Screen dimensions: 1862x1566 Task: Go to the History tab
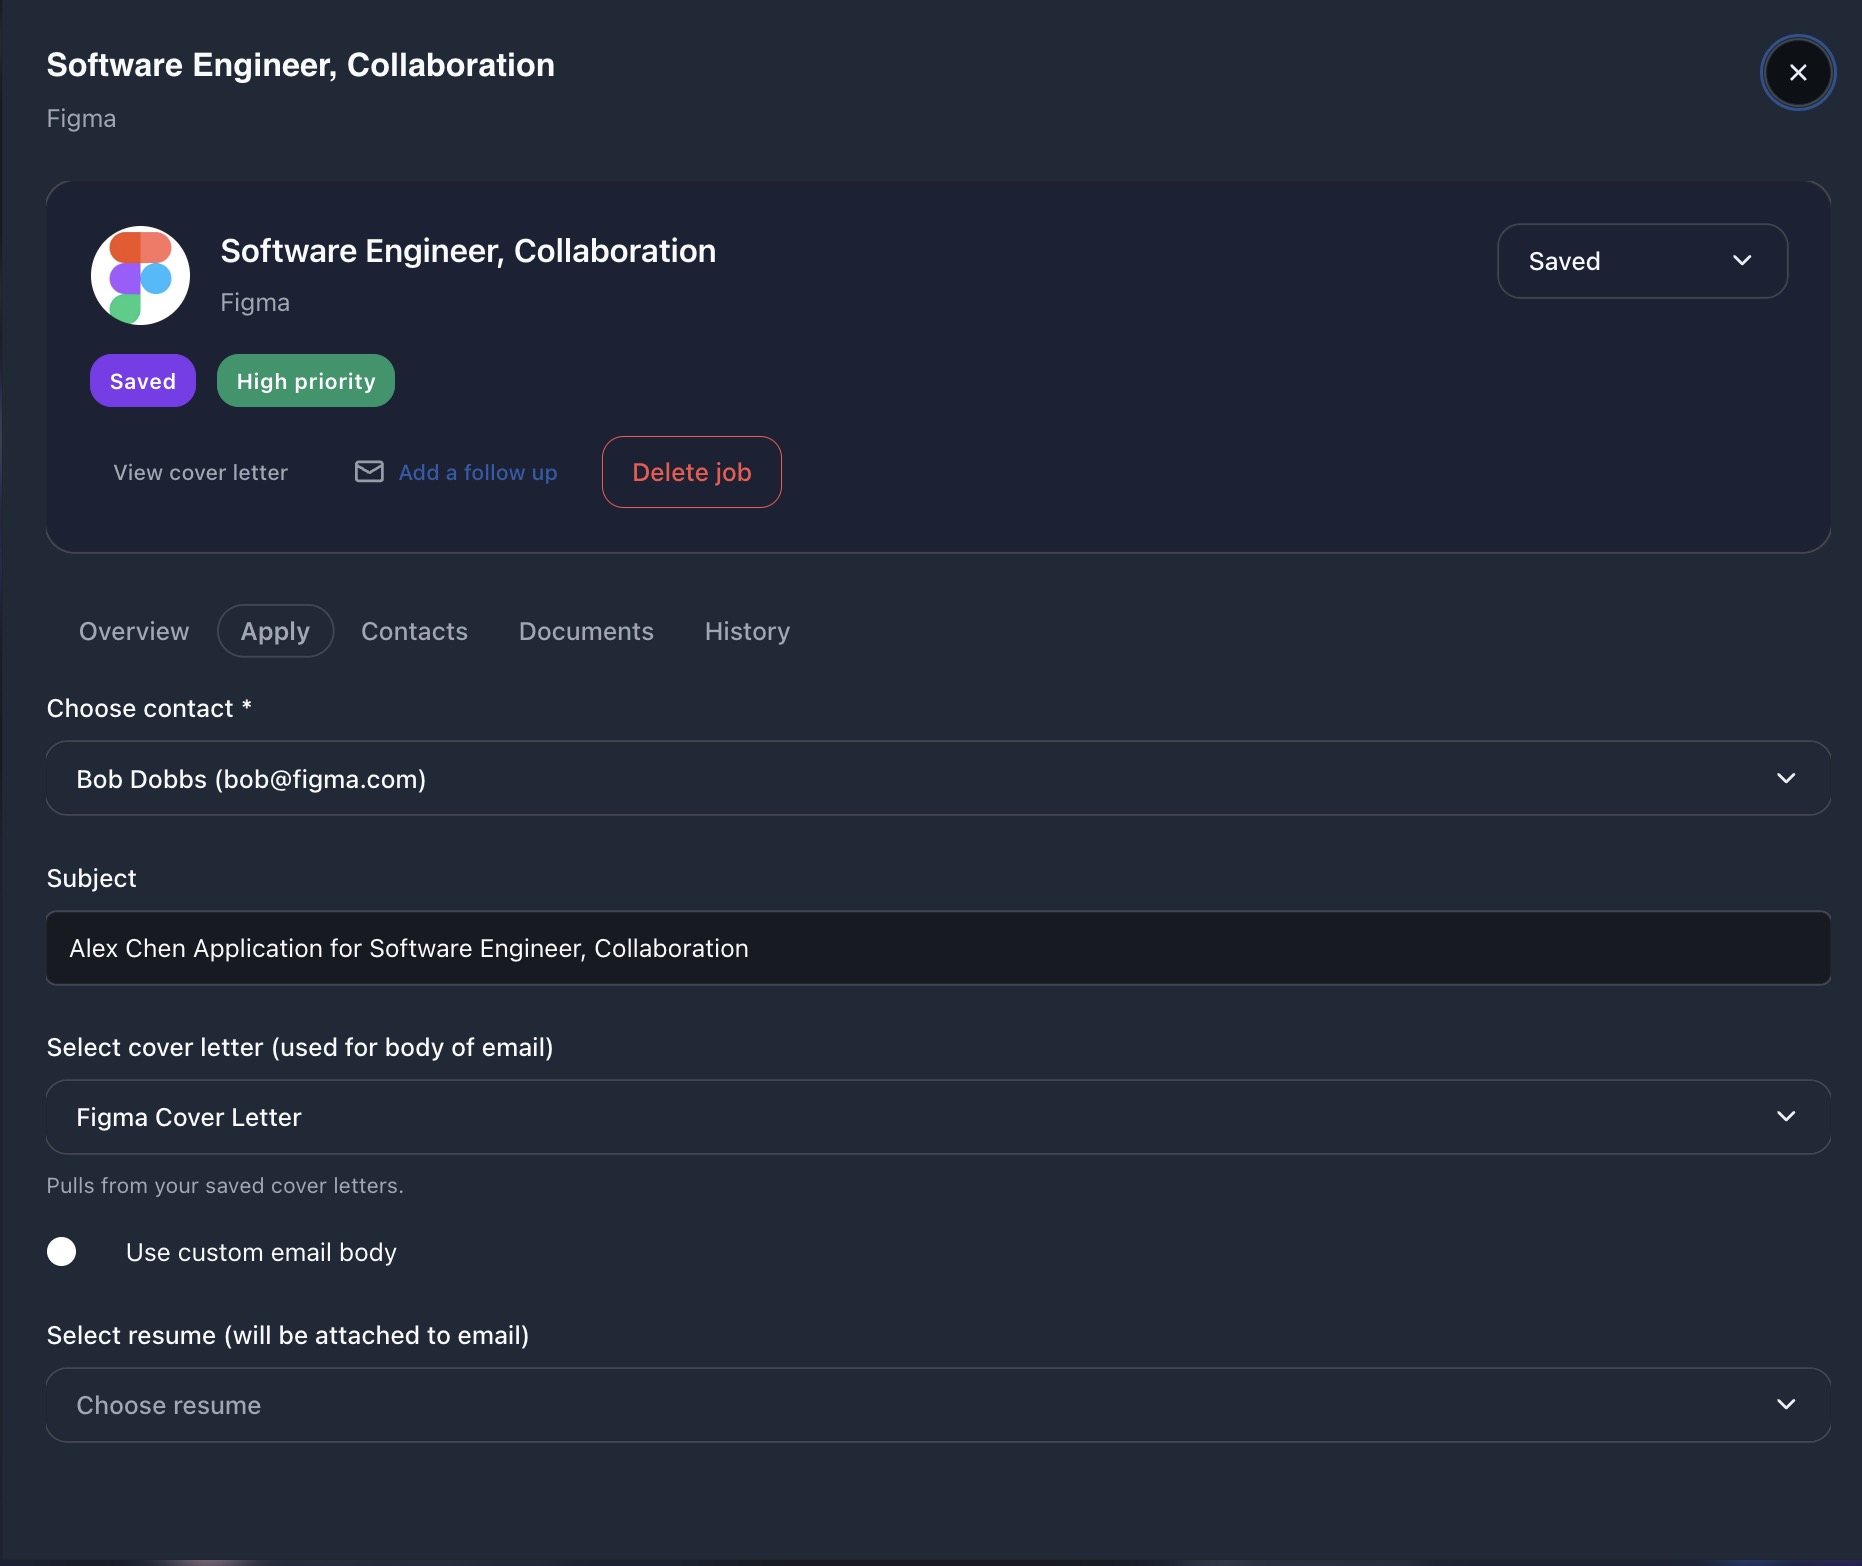(747, 631)
